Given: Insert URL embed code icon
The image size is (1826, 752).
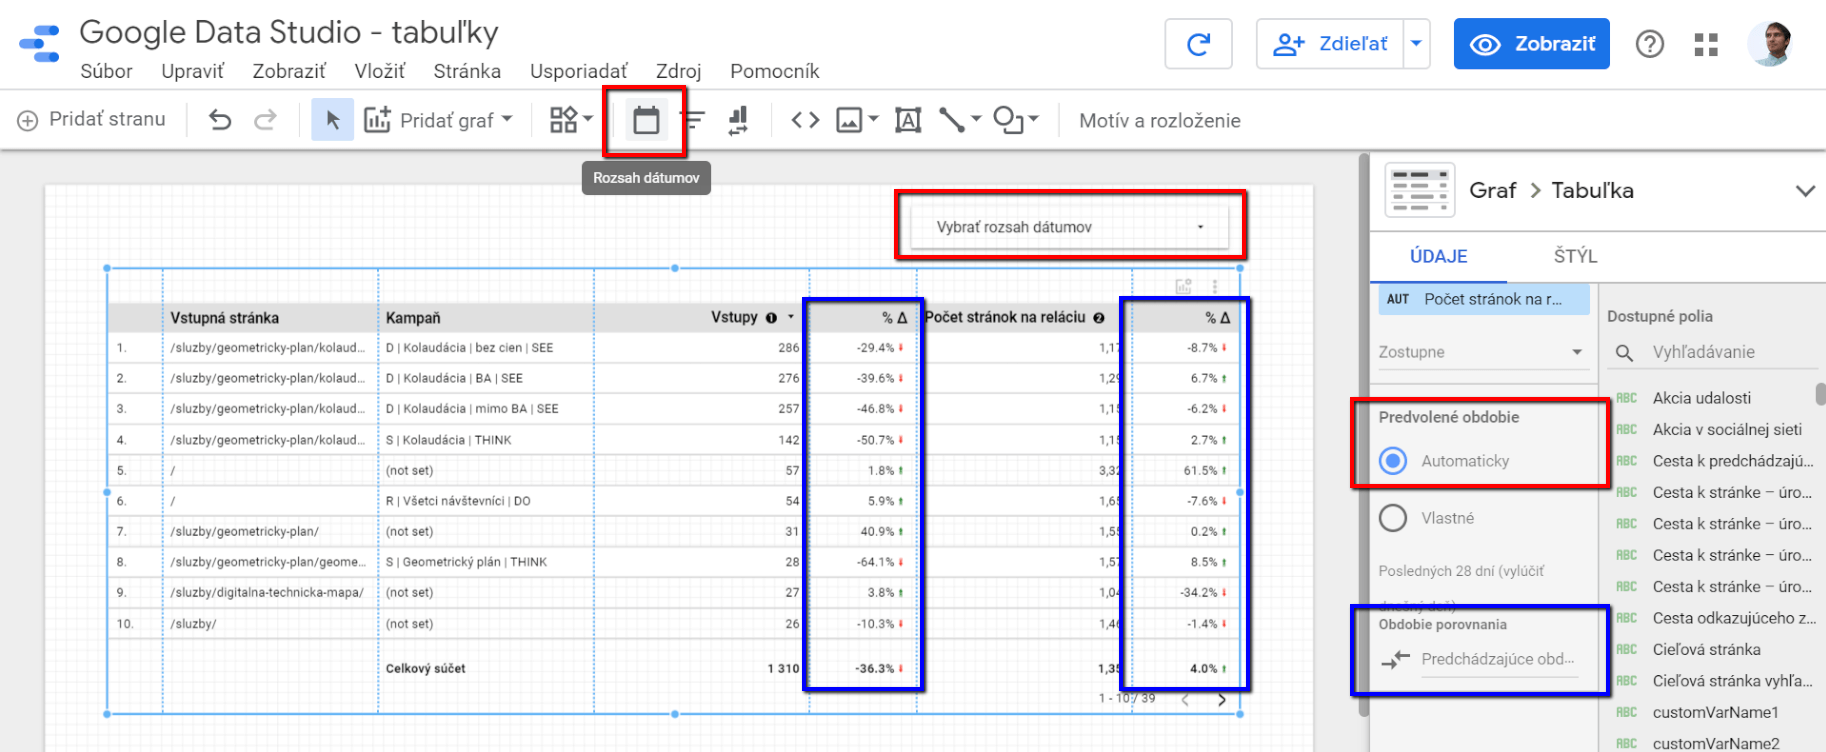Looking at the screenshot, I should (805, 120).
